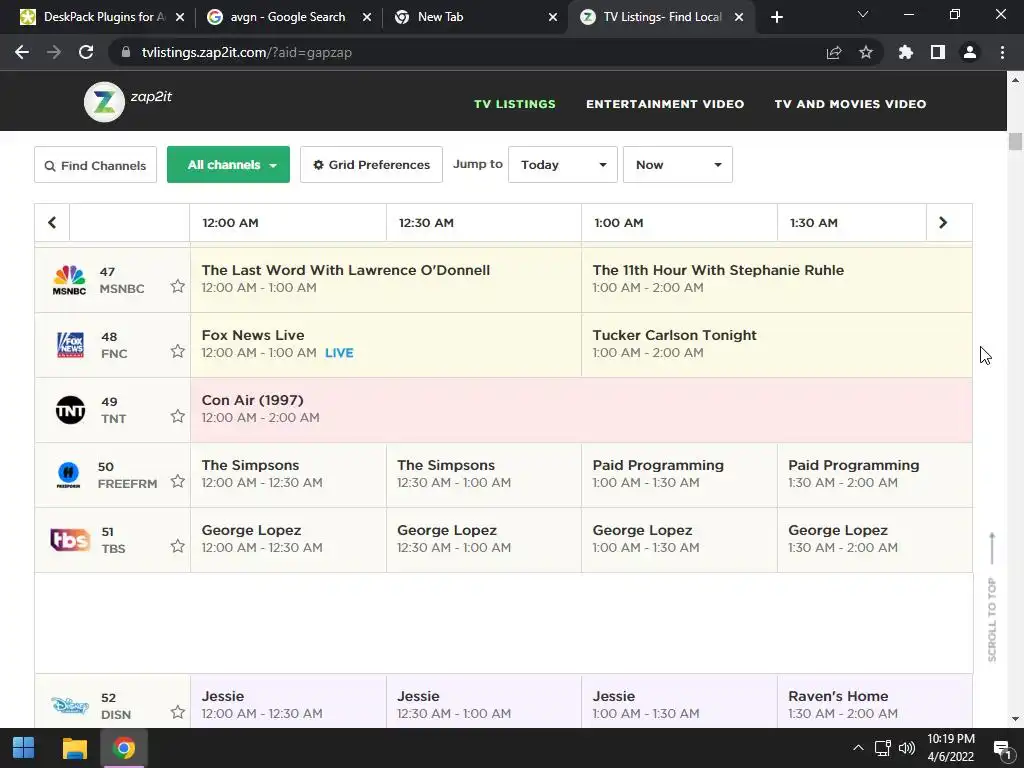Click the zap2it logo icon

[104, 102]
